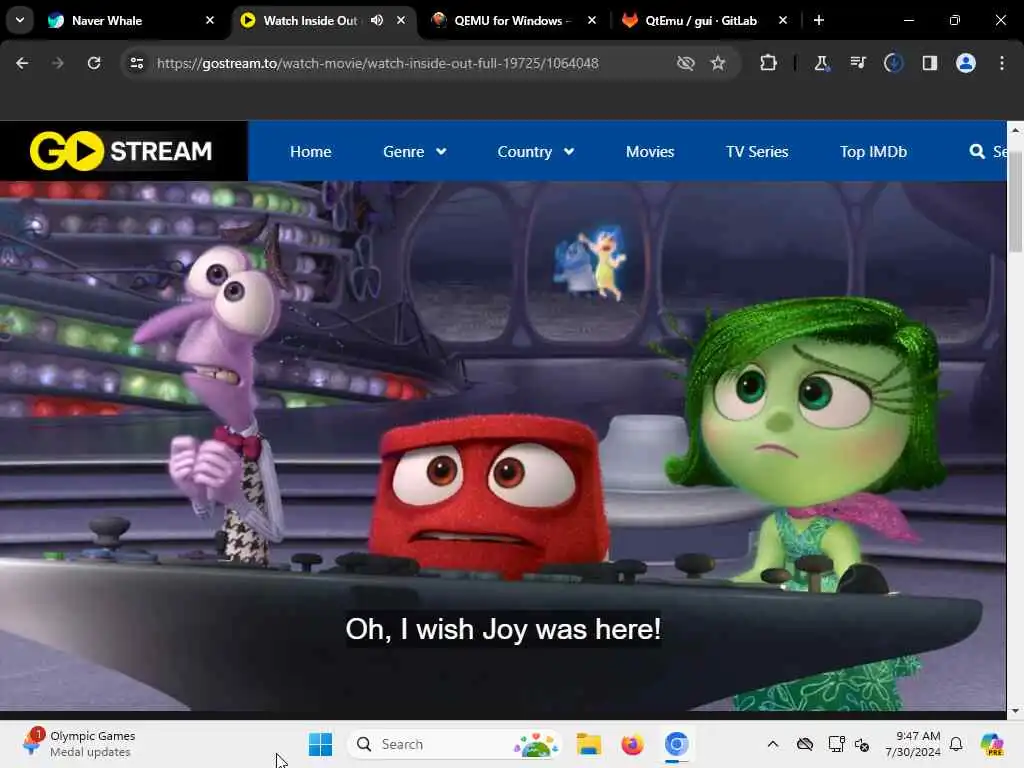Click the Inside Out video player
The height and width of the screenshot is (768, 1024).
[x=503, y=446]
